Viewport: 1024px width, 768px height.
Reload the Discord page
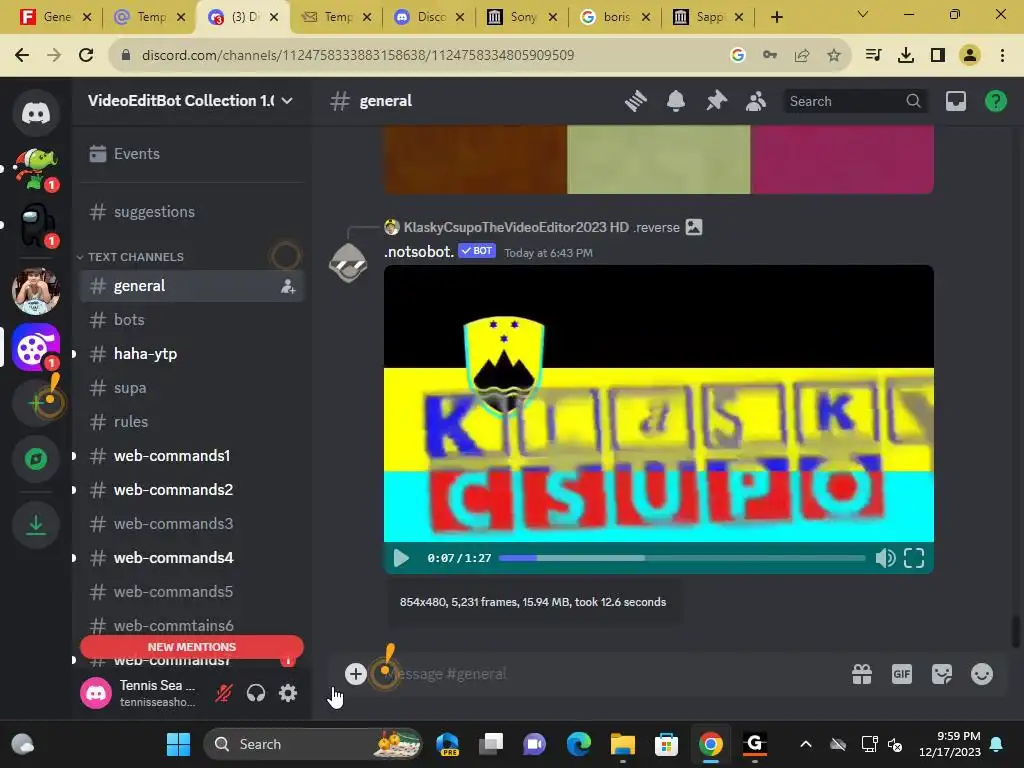[86, 55]
